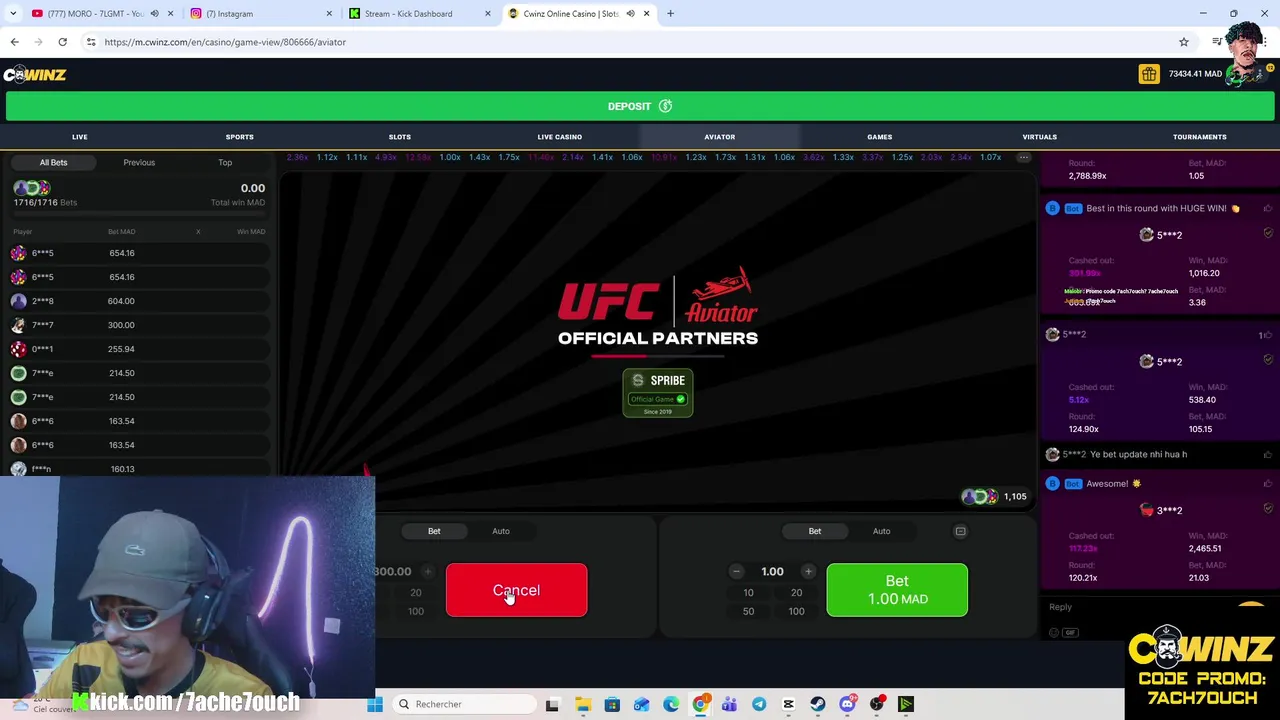Choose the 10 quick bet in right panel
1280x720 pixels.
click(x=748, y=592)
